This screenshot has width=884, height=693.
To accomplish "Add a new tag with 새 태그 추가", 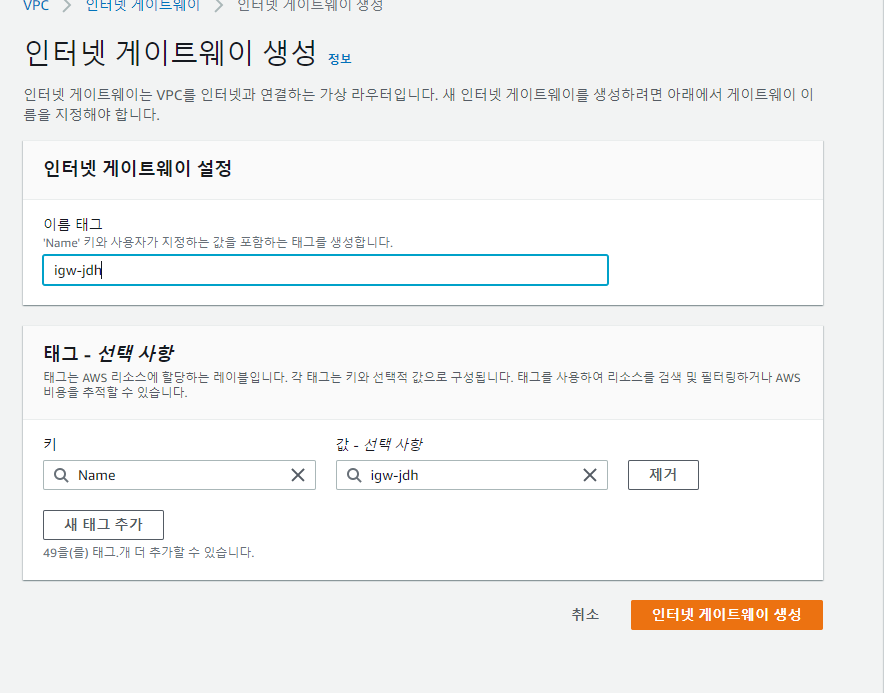I will pos(103,525).
